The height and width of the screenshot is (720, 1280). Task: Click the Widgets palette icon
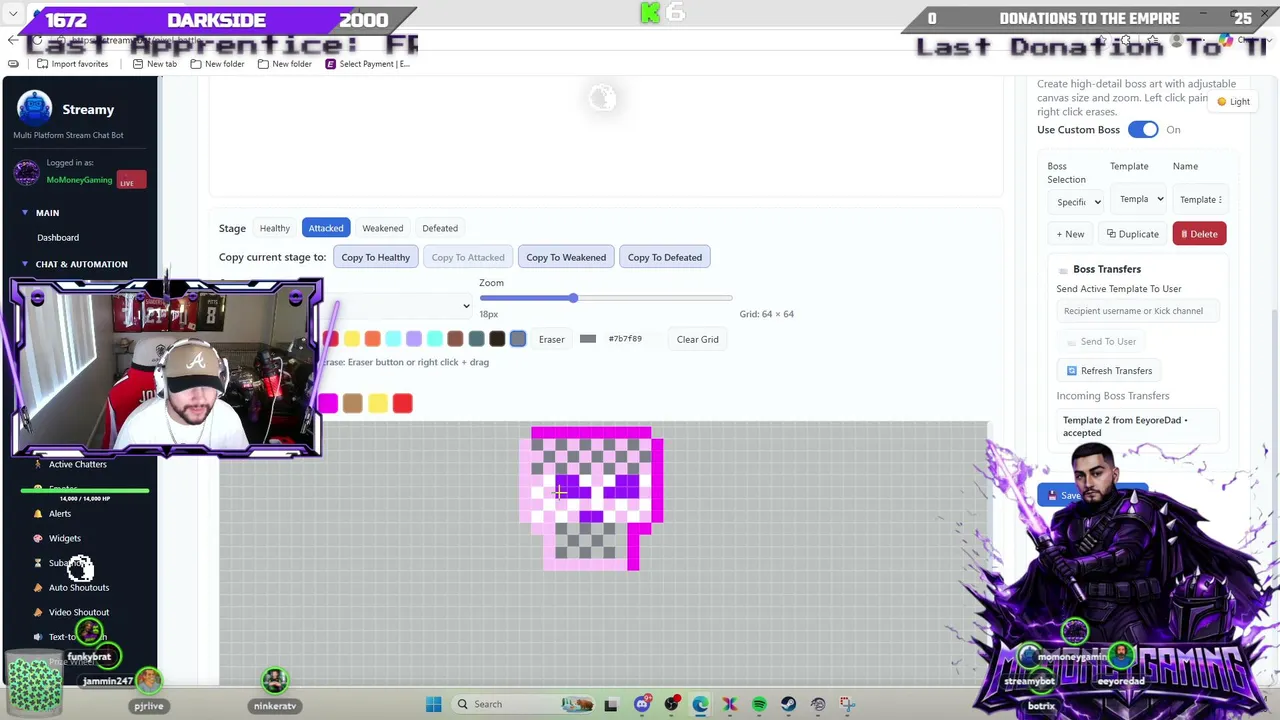point(38,538)
